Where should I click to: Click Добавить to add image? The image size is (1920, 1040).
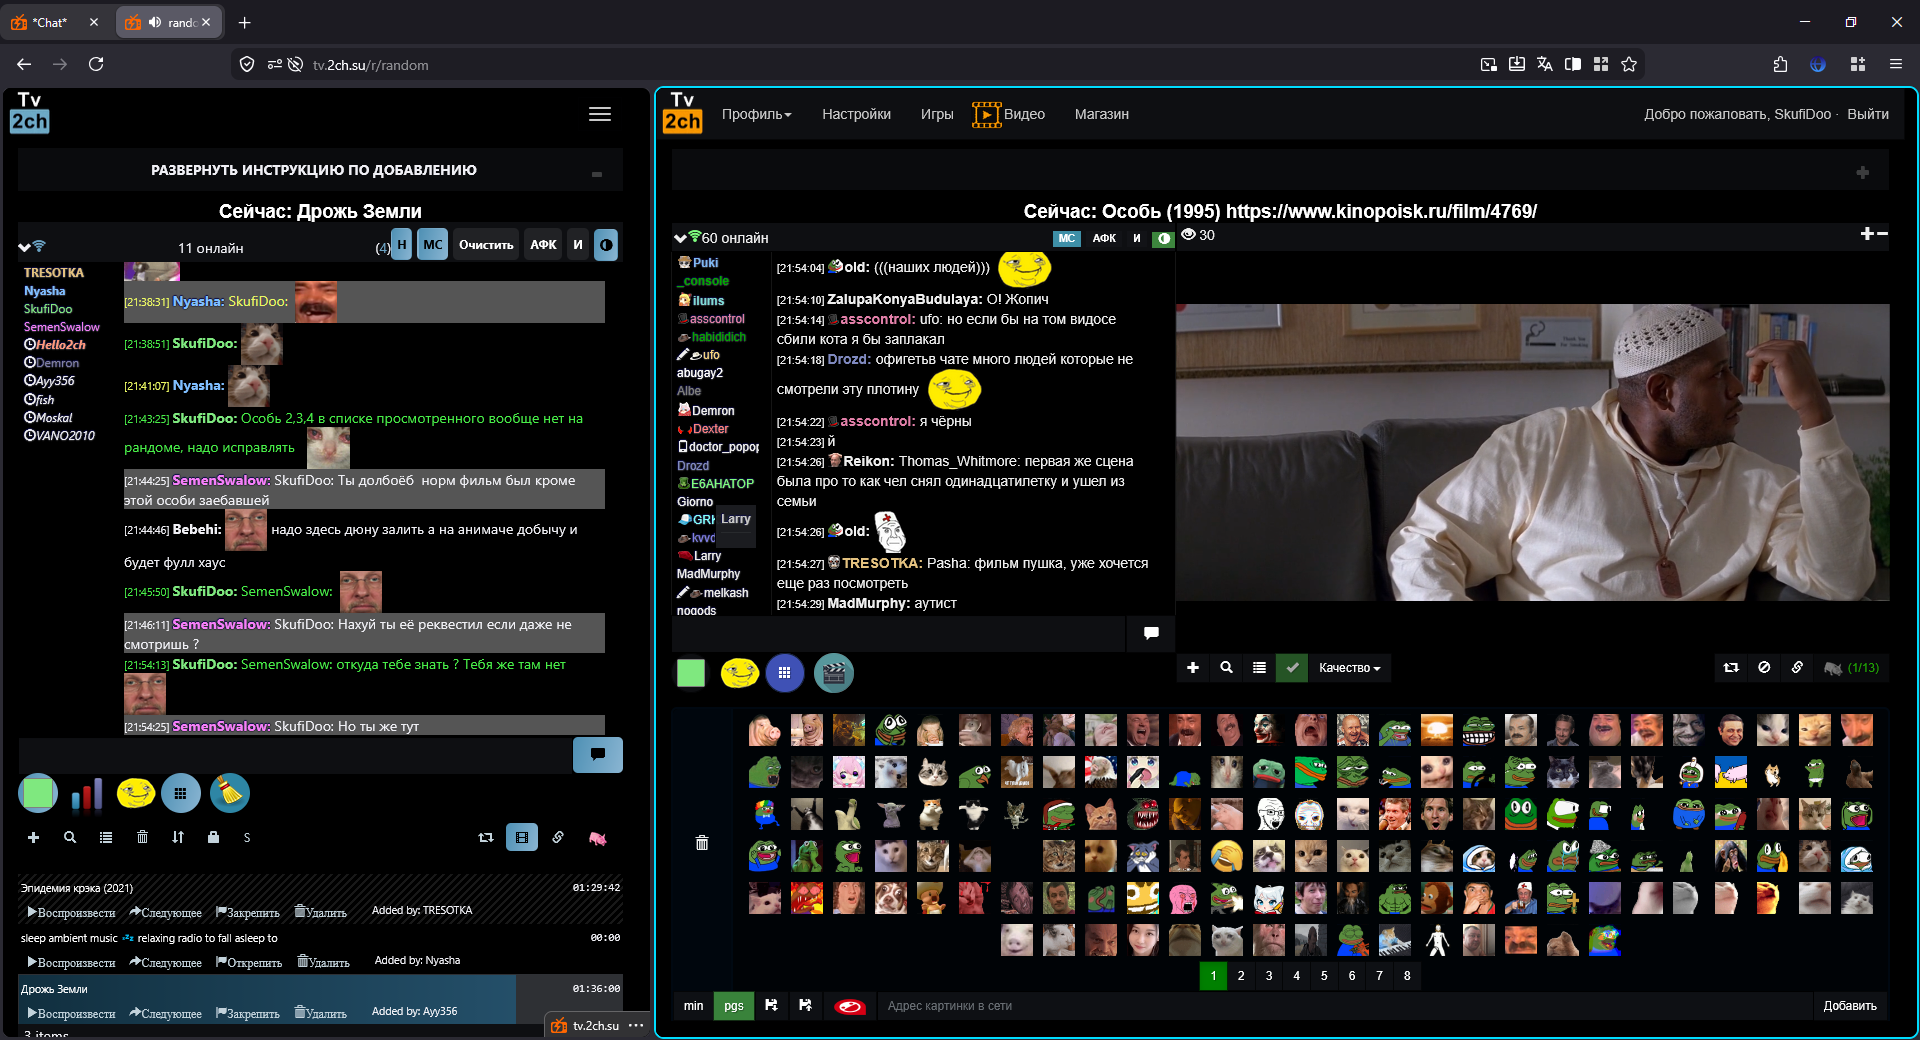1850,1006
